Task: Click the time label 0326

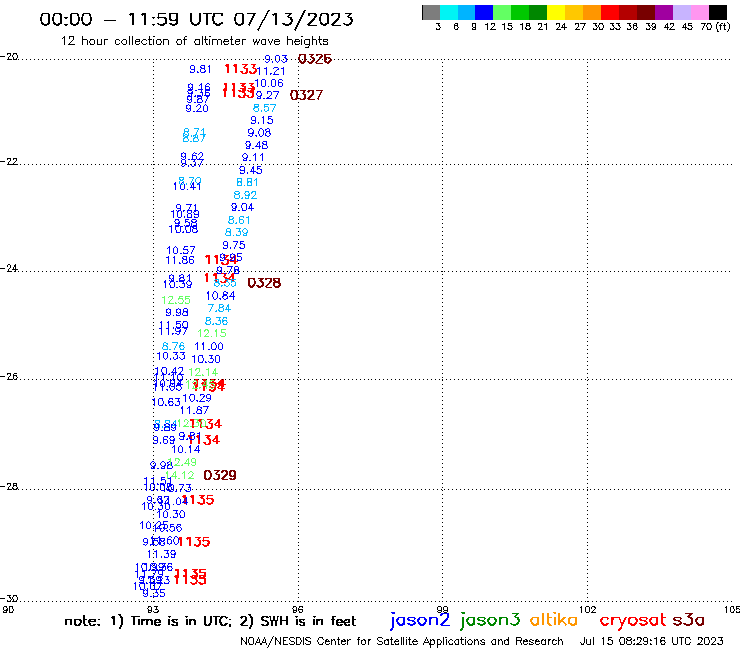Action: point(315,59)
